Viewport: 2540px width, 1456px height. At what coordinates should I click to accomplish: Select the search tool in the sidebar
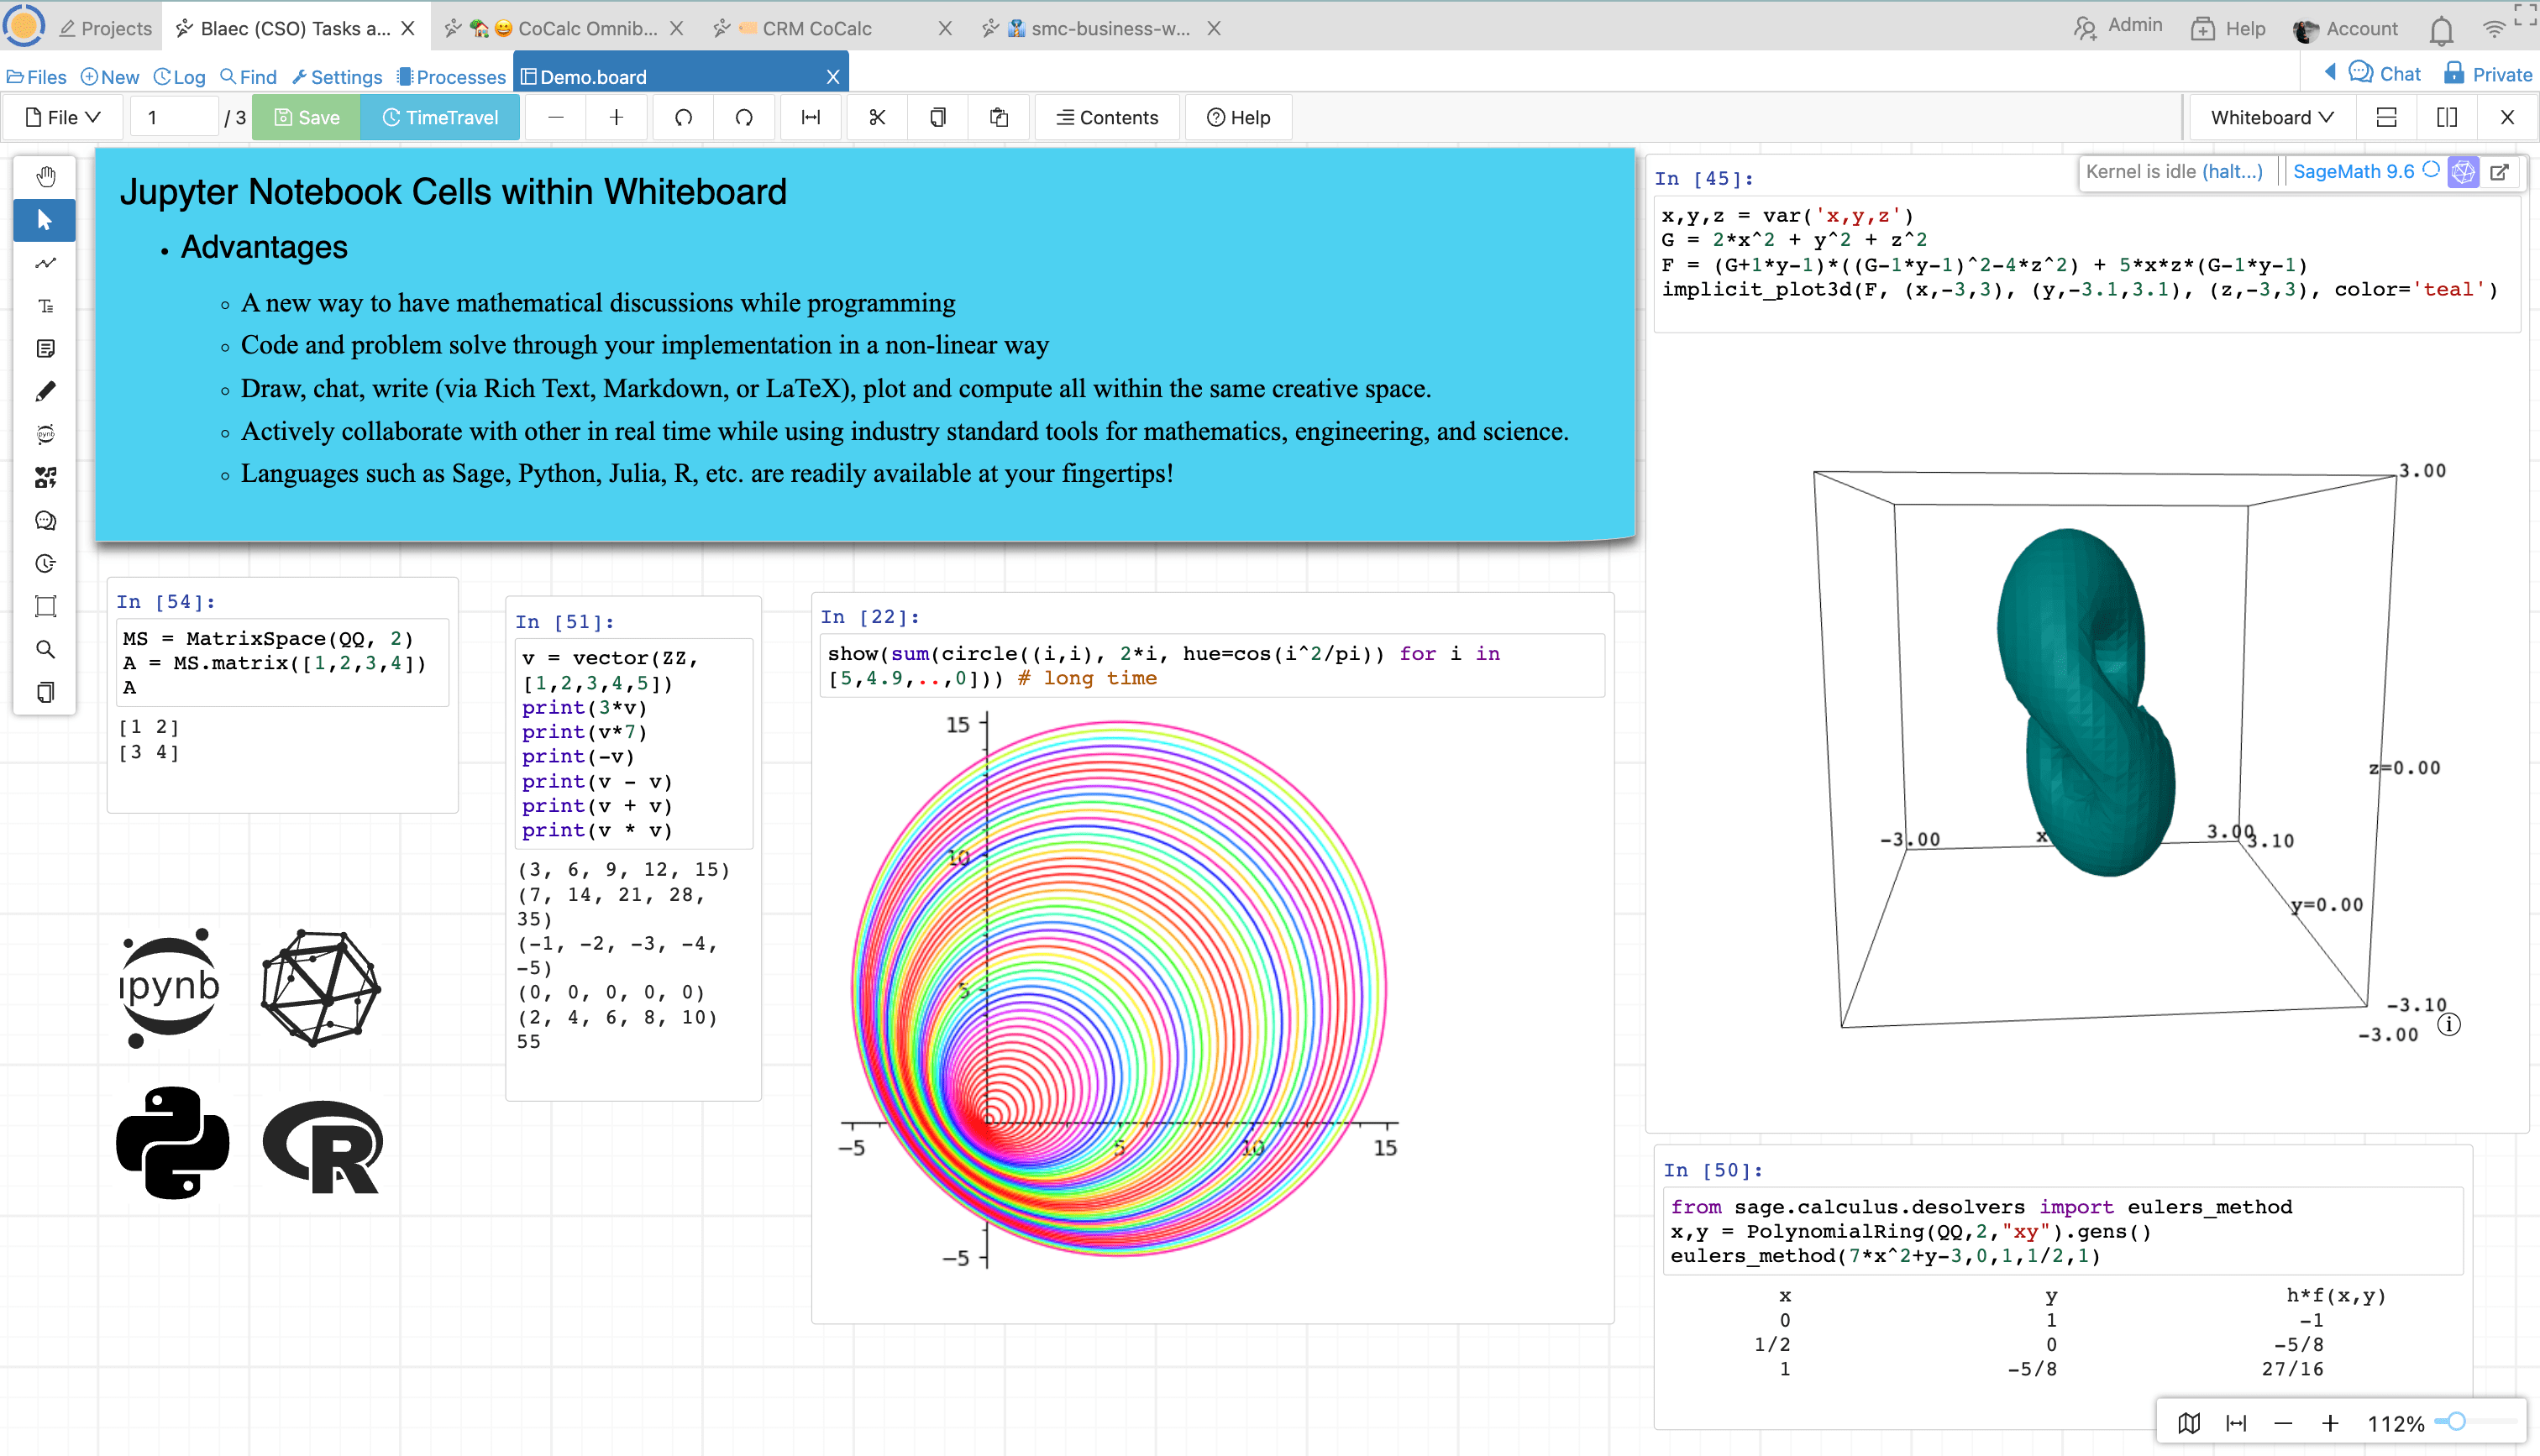pos(45,648)
